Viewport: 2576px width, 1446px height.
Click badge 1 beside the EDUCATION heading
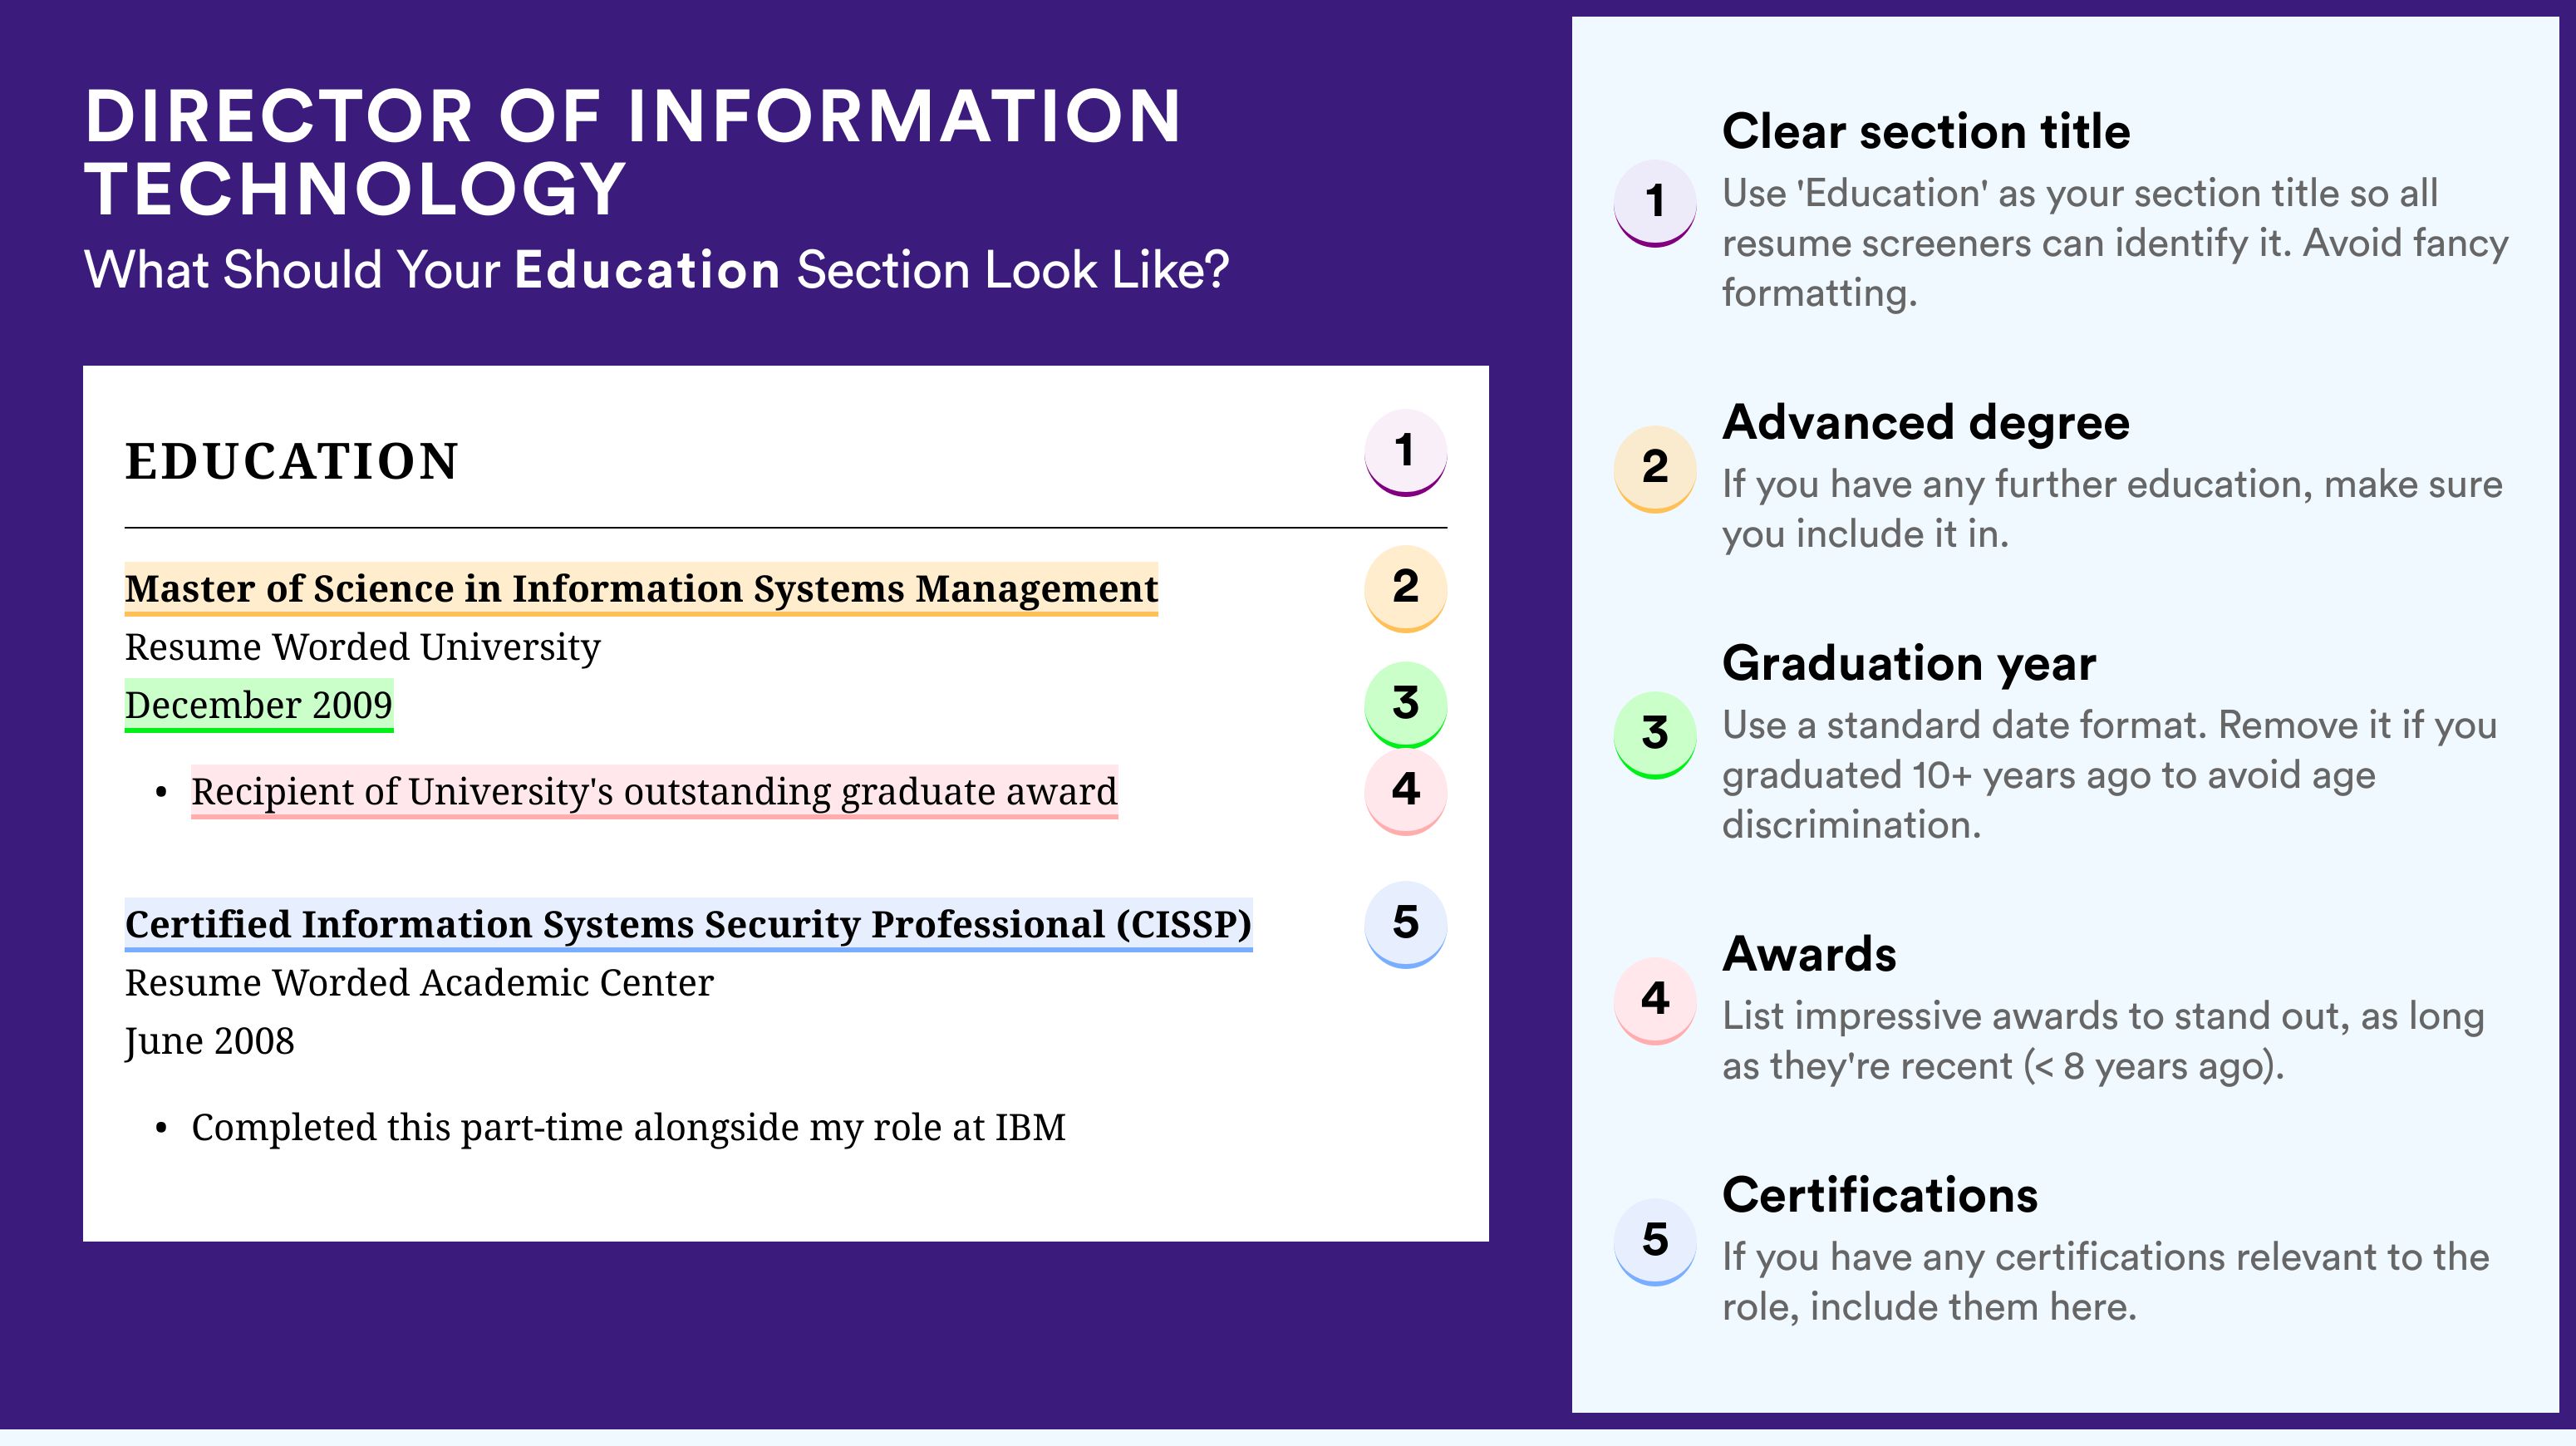(1405, 451)
